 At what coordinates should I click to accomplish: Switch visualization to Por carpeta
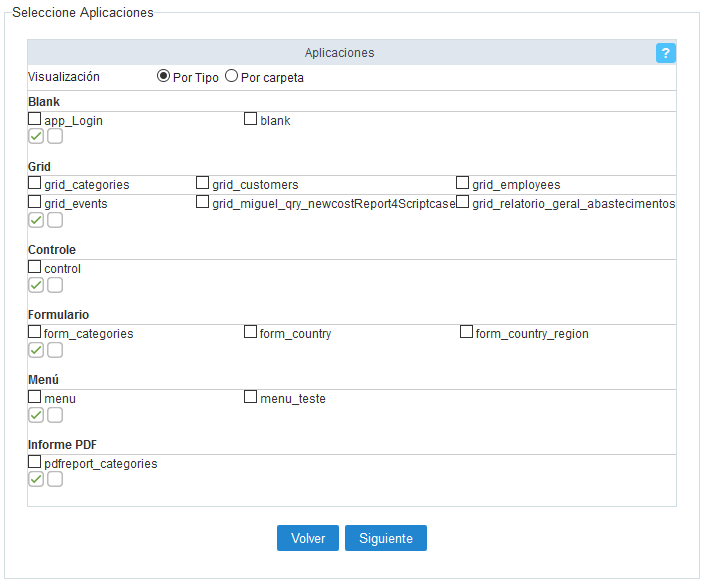[232, 77]
